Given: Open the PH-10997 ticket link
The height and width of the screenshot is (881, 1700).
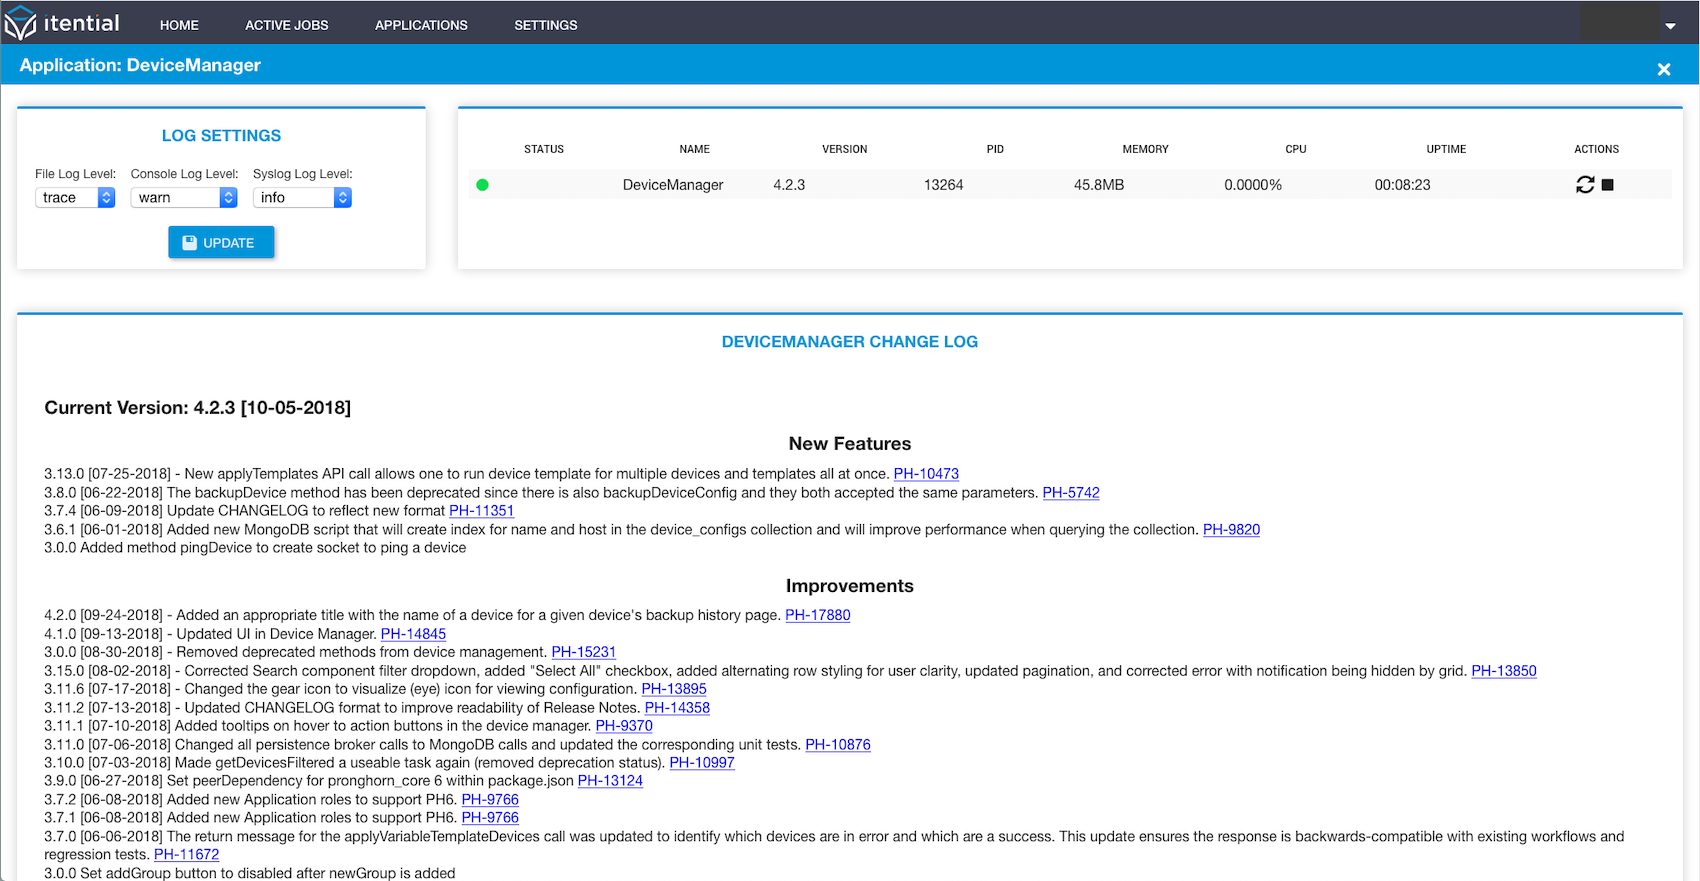Looking at the screenshot, I should pos(702,763).
